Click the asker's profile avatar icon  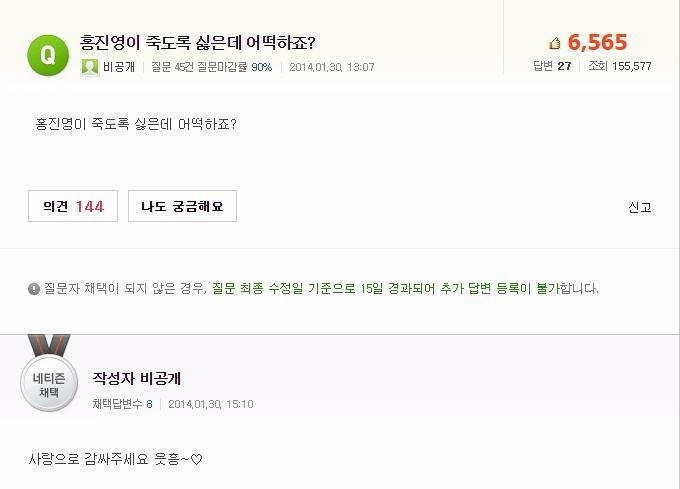[90, 67]
